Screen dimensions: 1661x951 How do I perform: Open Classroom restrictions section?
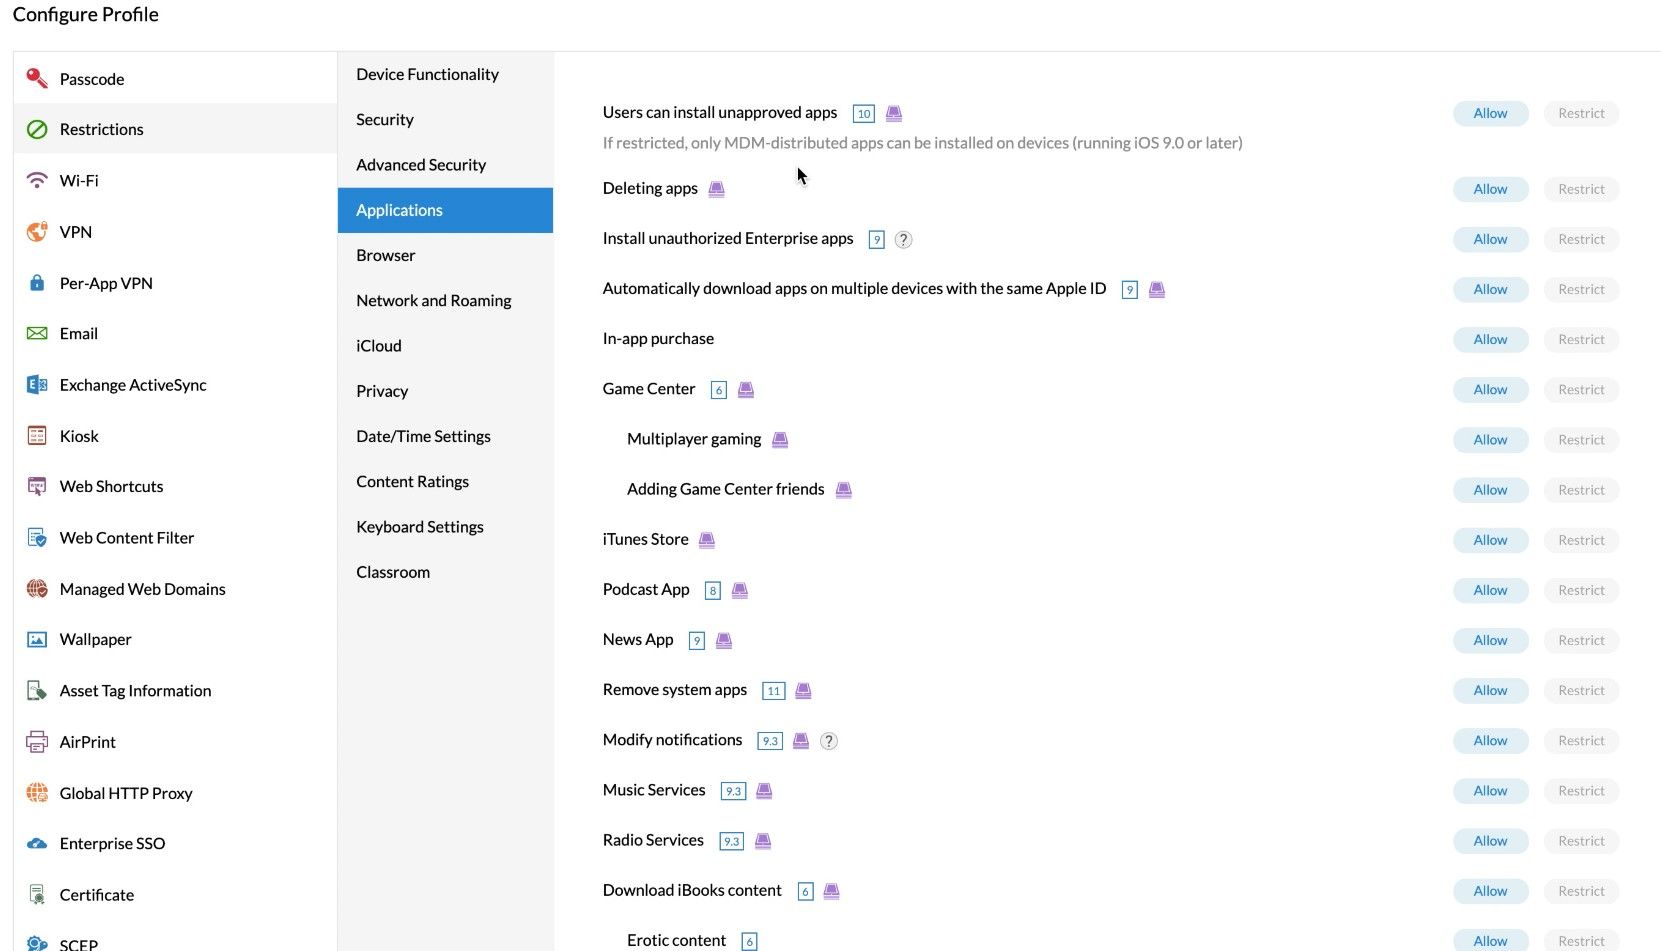coord(446,572)
